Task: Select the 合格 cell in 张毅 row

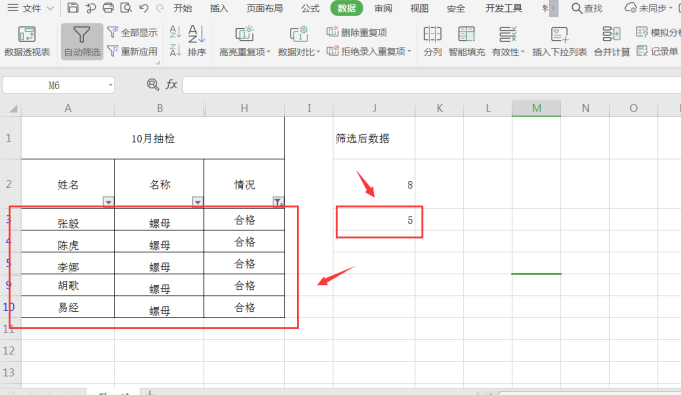Action: click(244, 220)
